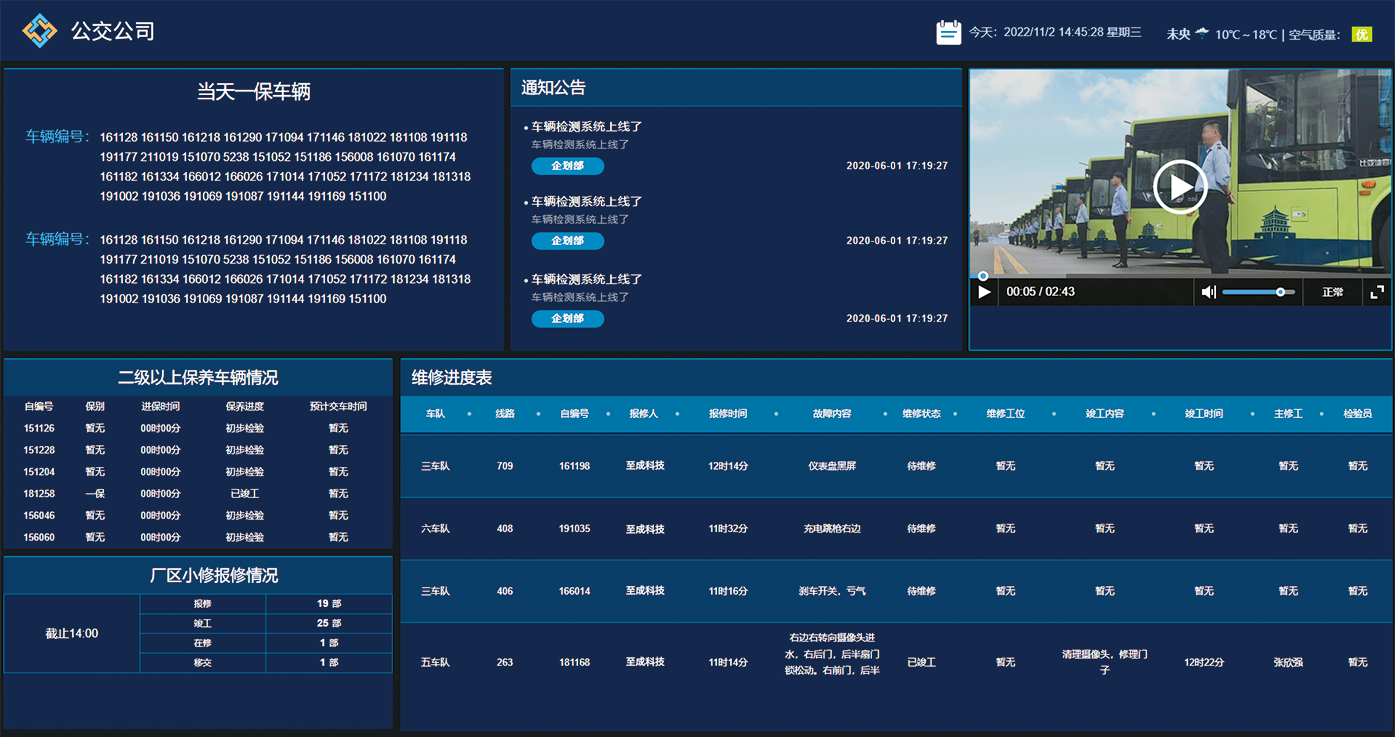Click the green air quality badge

[1361, 34]
